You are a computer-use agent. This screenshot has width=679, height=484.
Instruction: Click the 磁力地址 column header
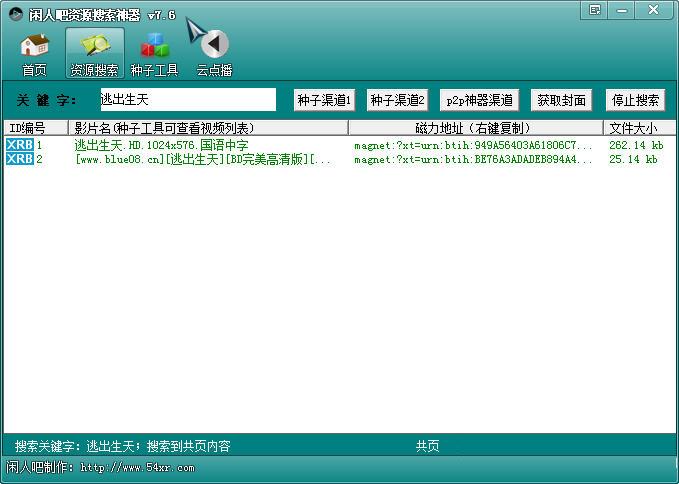pos(475,128)
